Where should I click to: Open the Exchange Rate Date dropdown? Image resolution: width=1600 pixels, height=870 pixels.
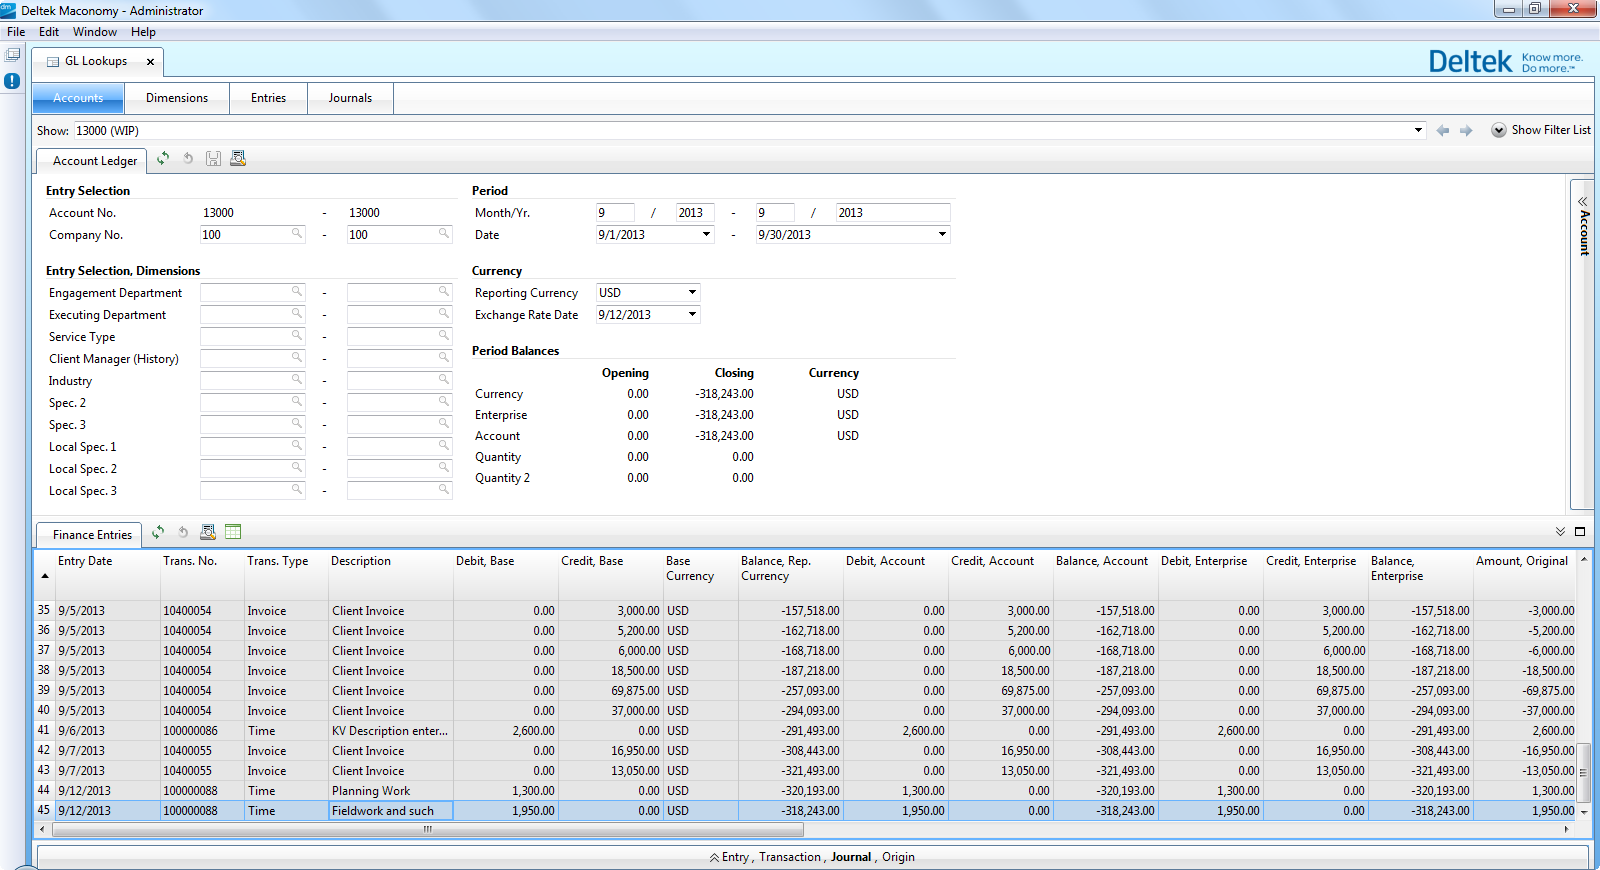692,314
